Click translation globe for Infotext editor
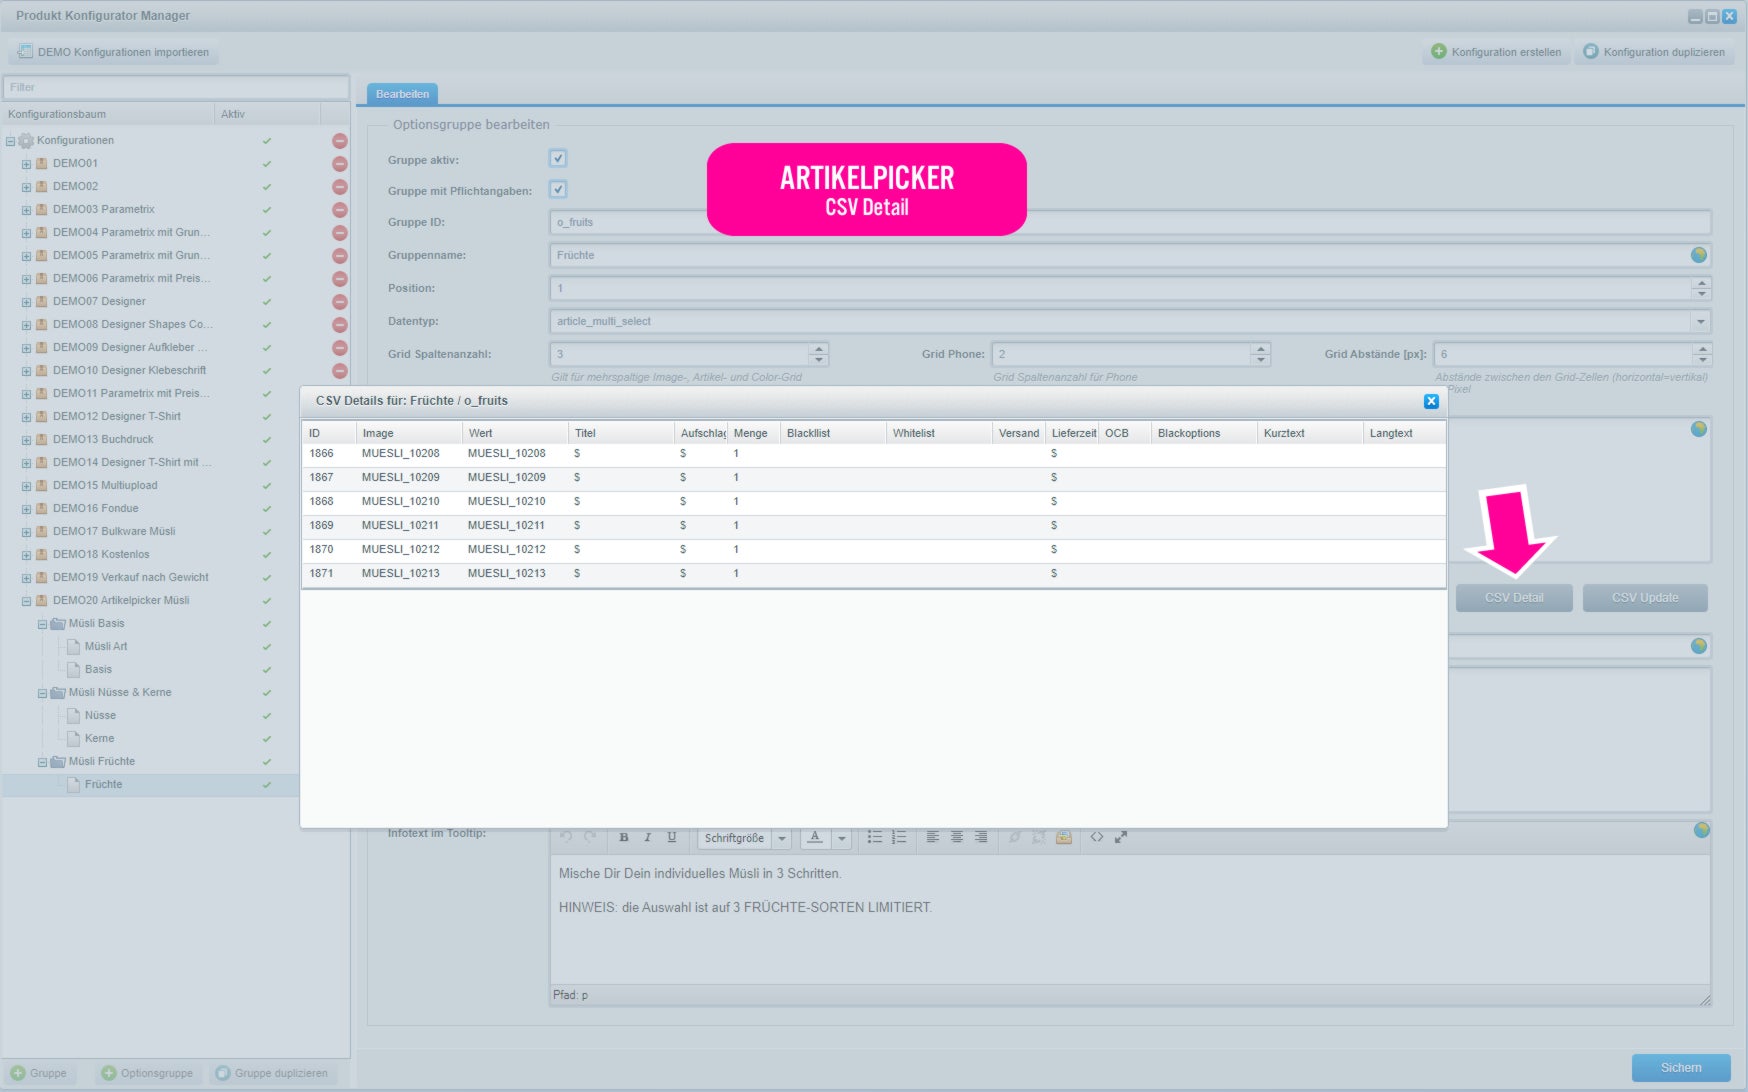Viewport: 1748px width, 1092px height. pos(1701,831)
